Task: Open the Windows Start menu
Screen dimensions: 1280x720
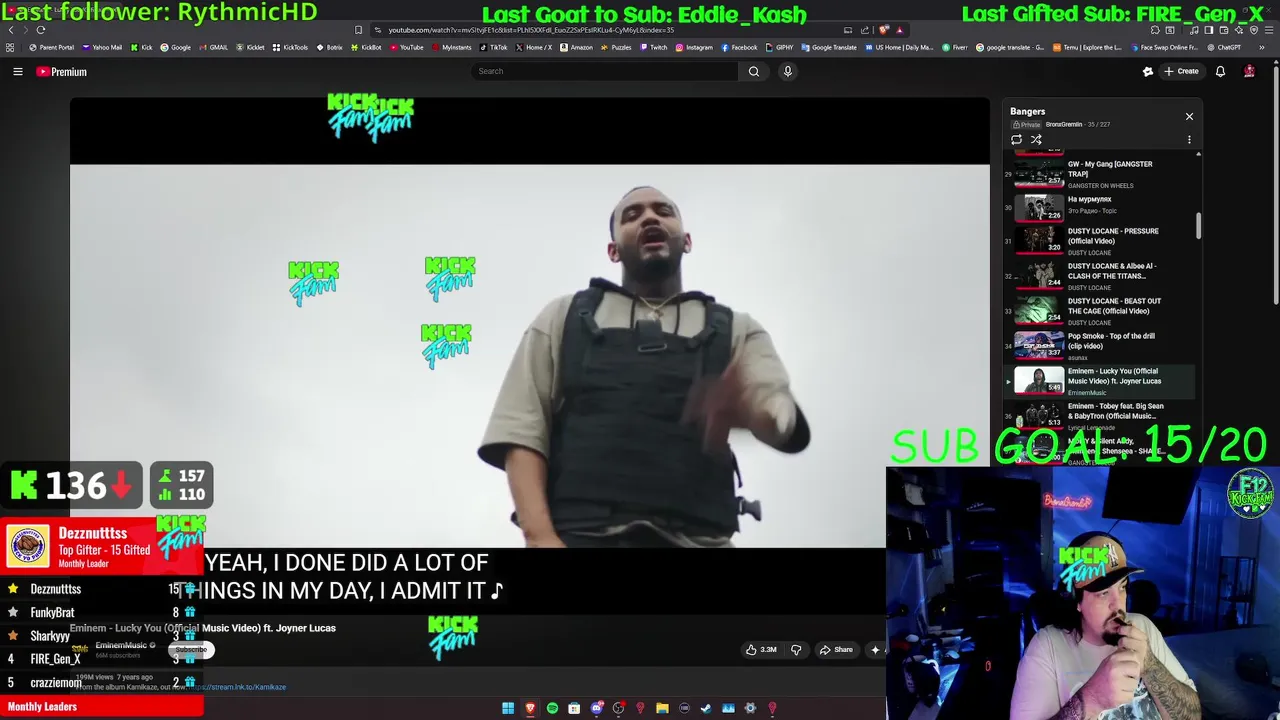Action: 508,708
